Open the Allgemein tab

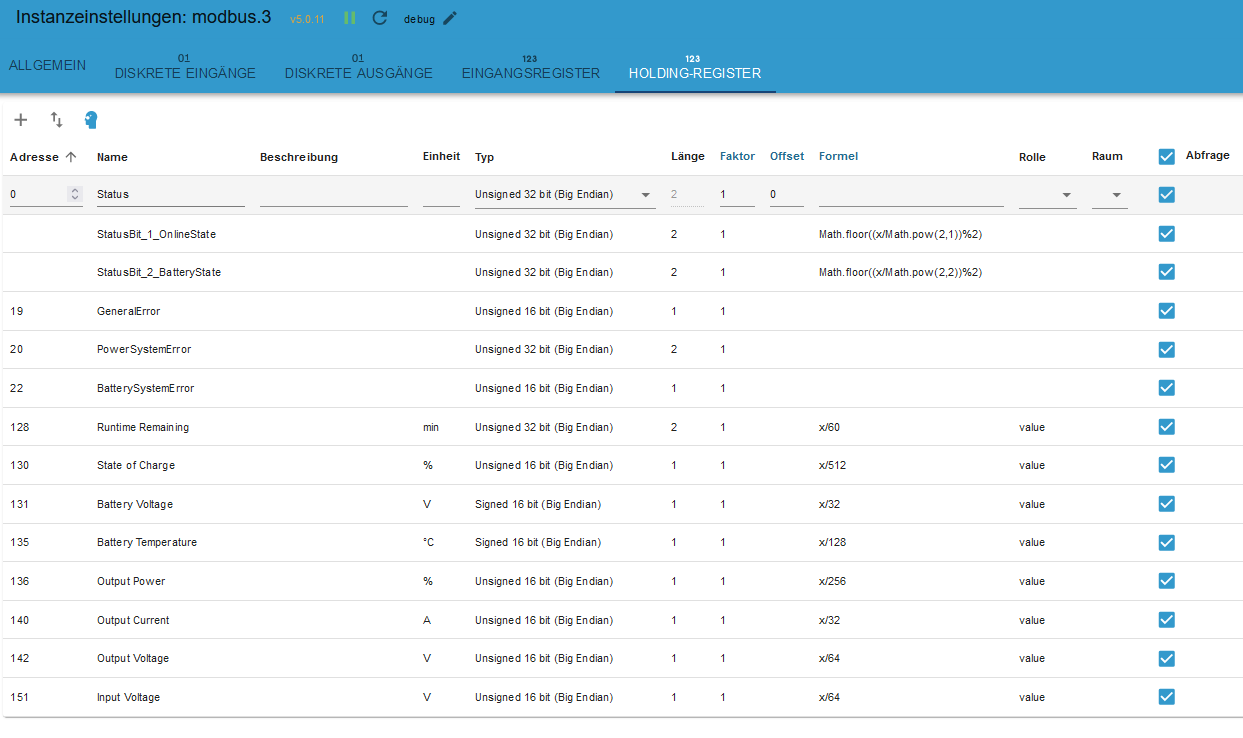[x=47, y=65]
